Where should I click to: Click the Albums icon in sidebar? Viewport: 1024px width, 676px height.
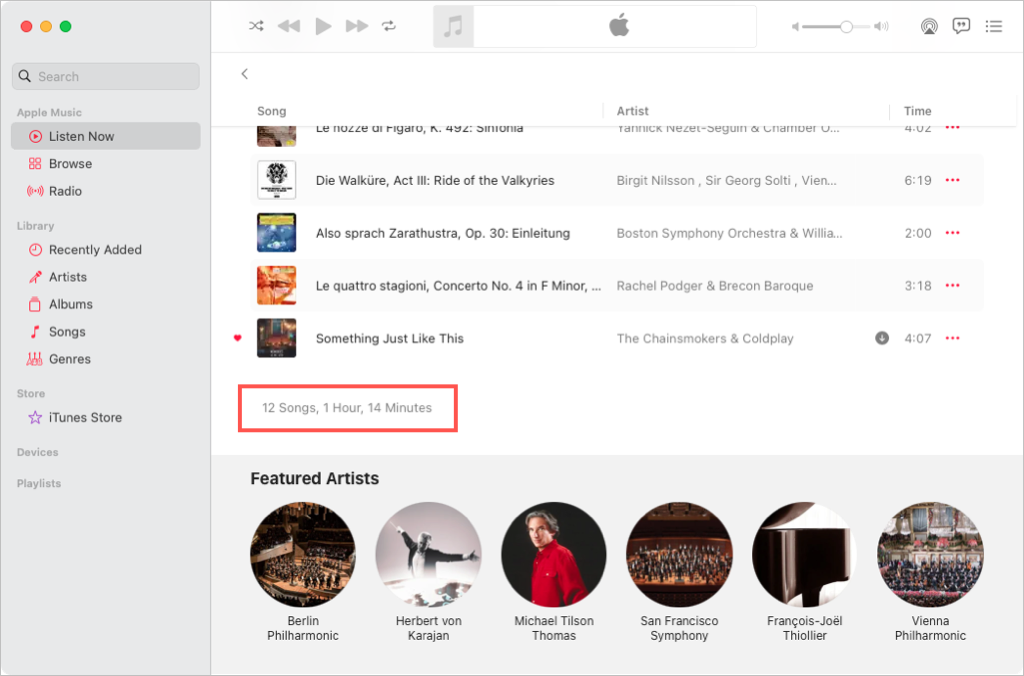point(35,304)
